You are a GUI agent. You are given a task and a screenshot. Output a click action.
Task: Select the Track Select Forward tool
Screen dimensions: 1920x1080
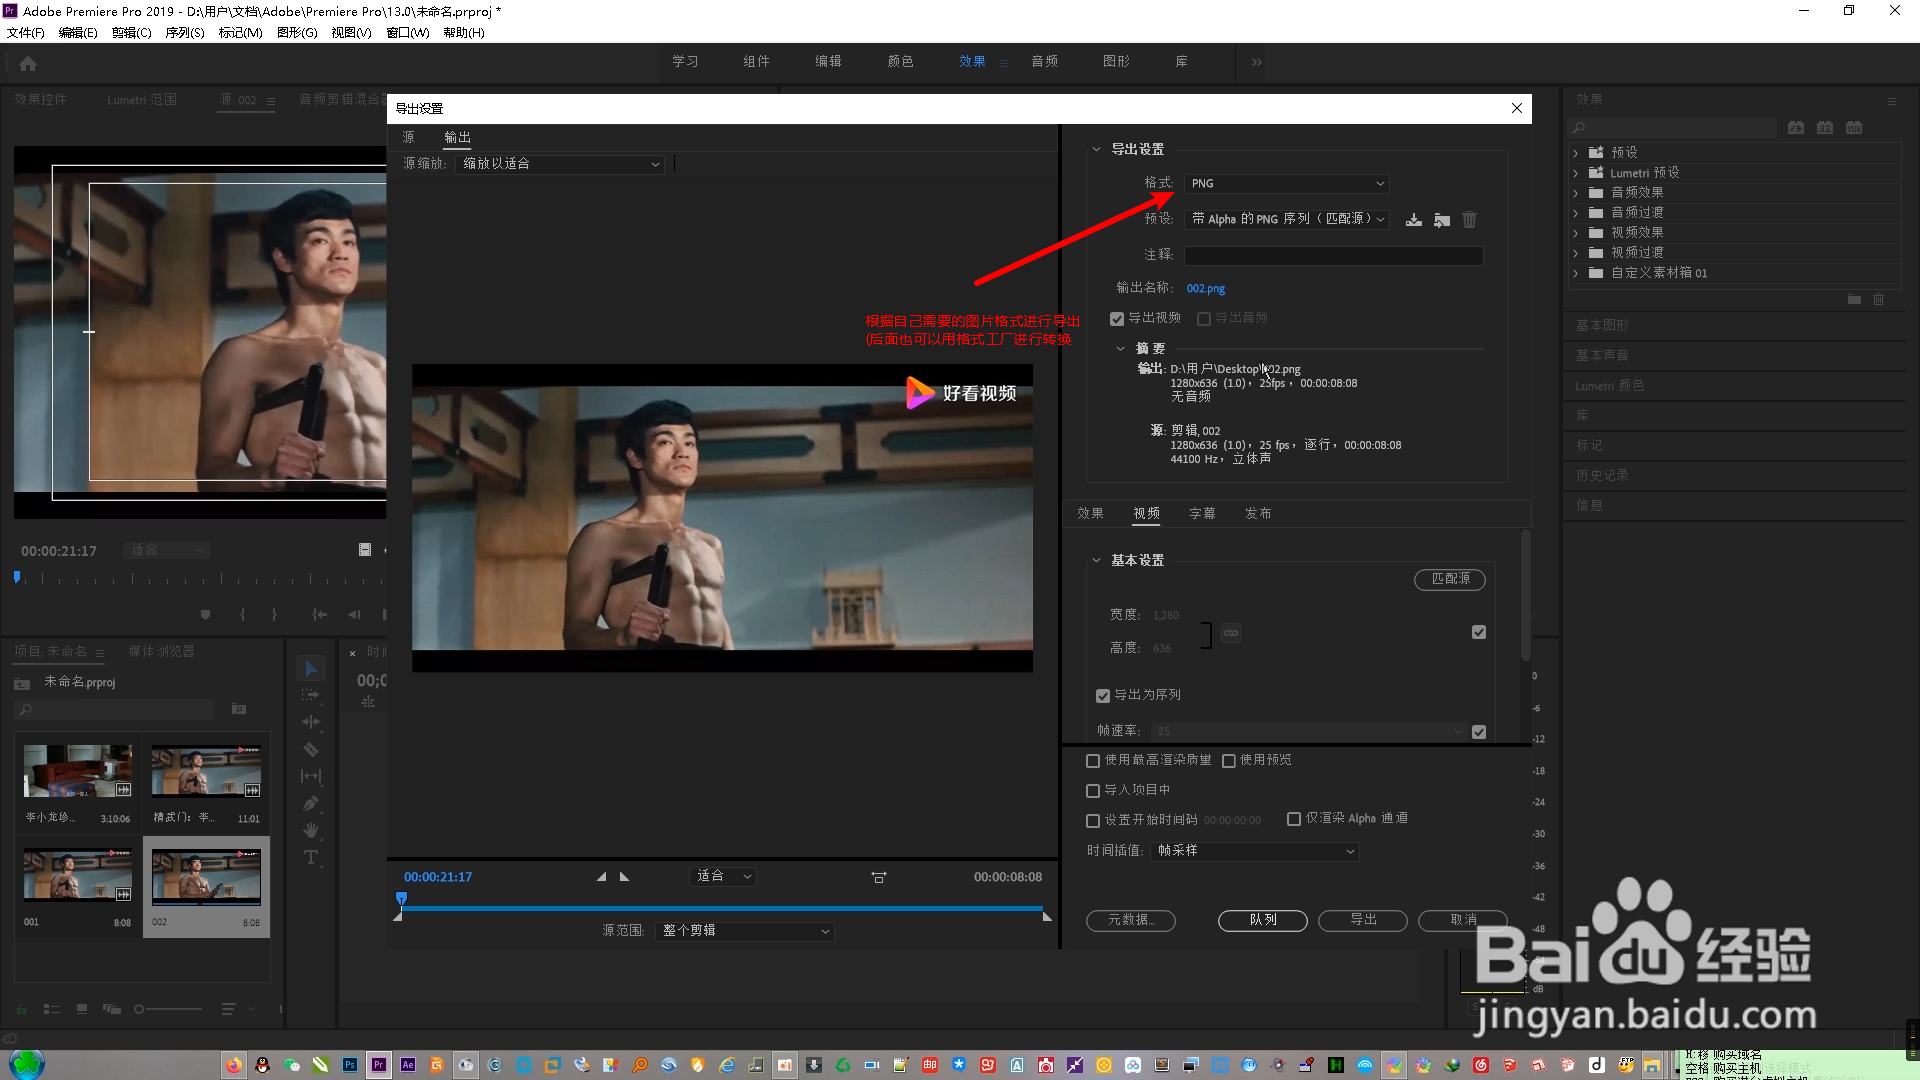click(311, 695)
